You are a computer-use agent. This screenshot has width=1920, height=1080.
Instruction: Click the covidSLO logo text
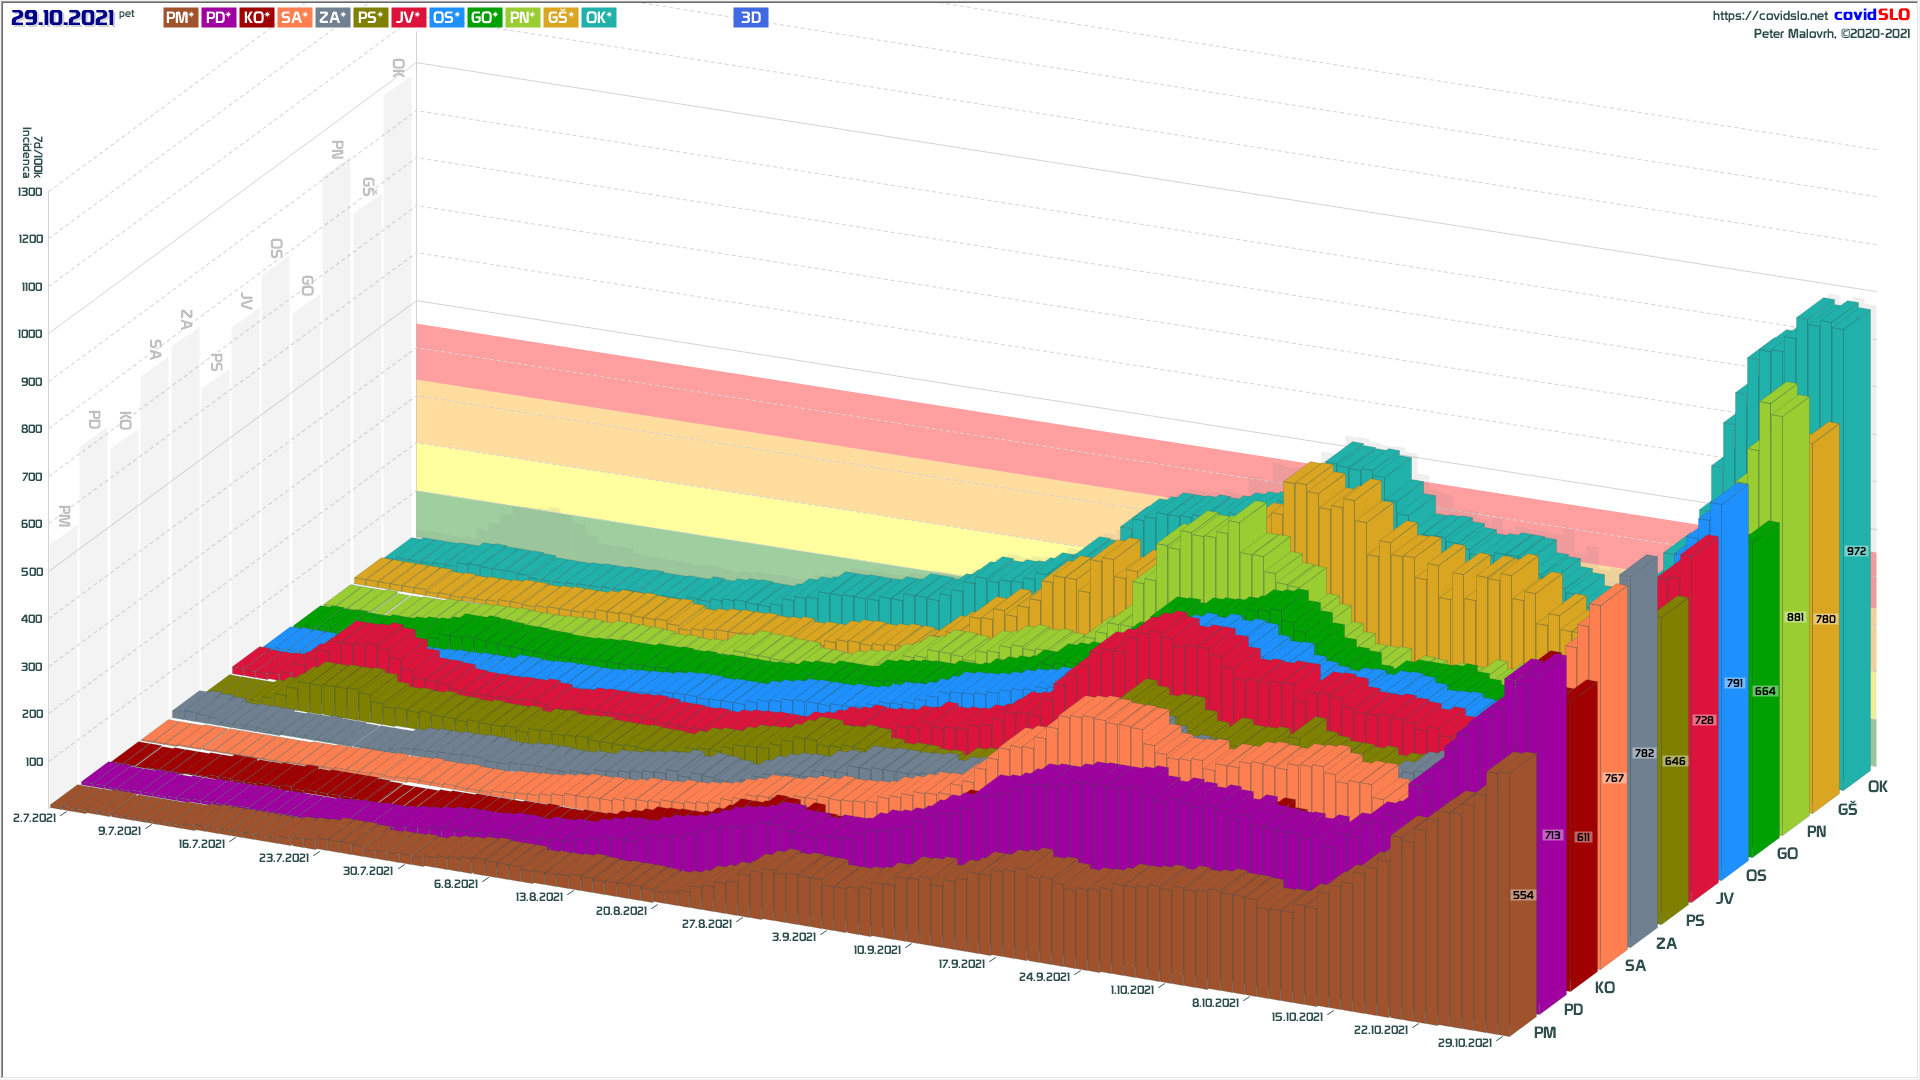[1871, 15]
